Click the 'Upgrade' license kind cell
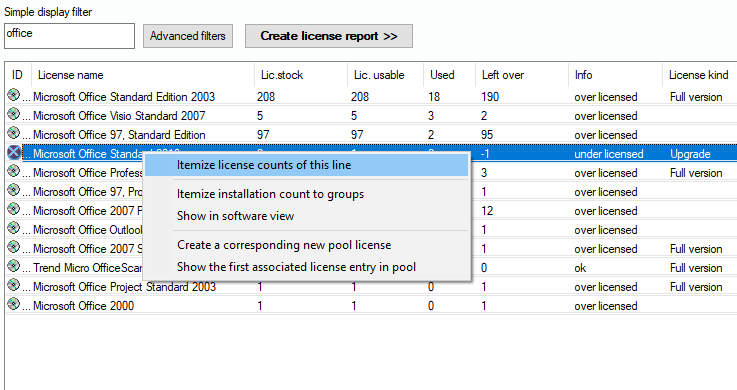The image size is (737, 390). tap(690, 154)
